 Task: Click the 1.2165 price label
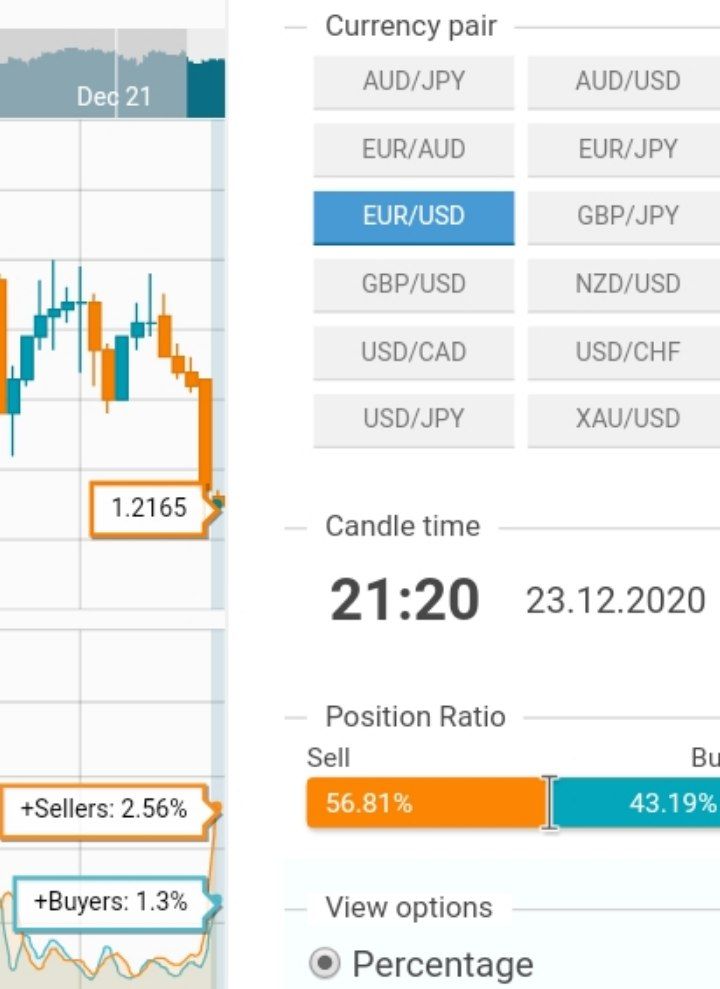149,508
